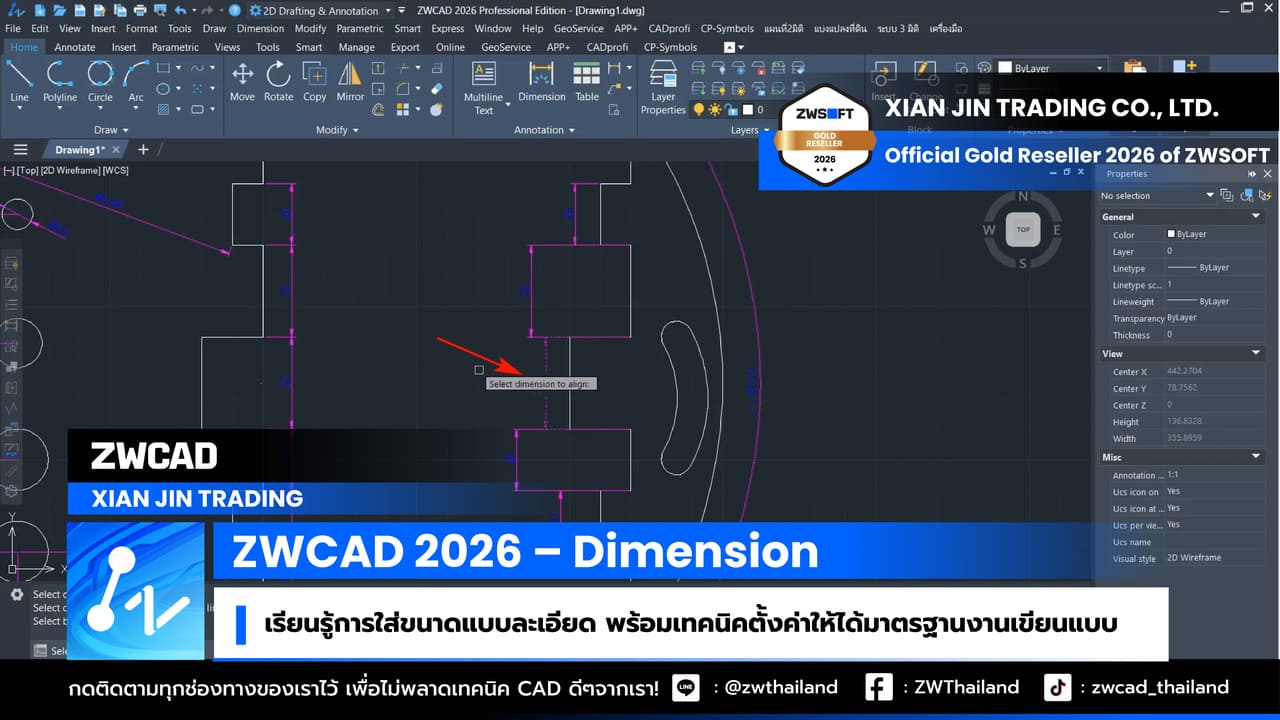Click the Color ByLayer swatch in Properties panel
1280x720 pixels.
pyautogui.click(x=1171, y=234)
